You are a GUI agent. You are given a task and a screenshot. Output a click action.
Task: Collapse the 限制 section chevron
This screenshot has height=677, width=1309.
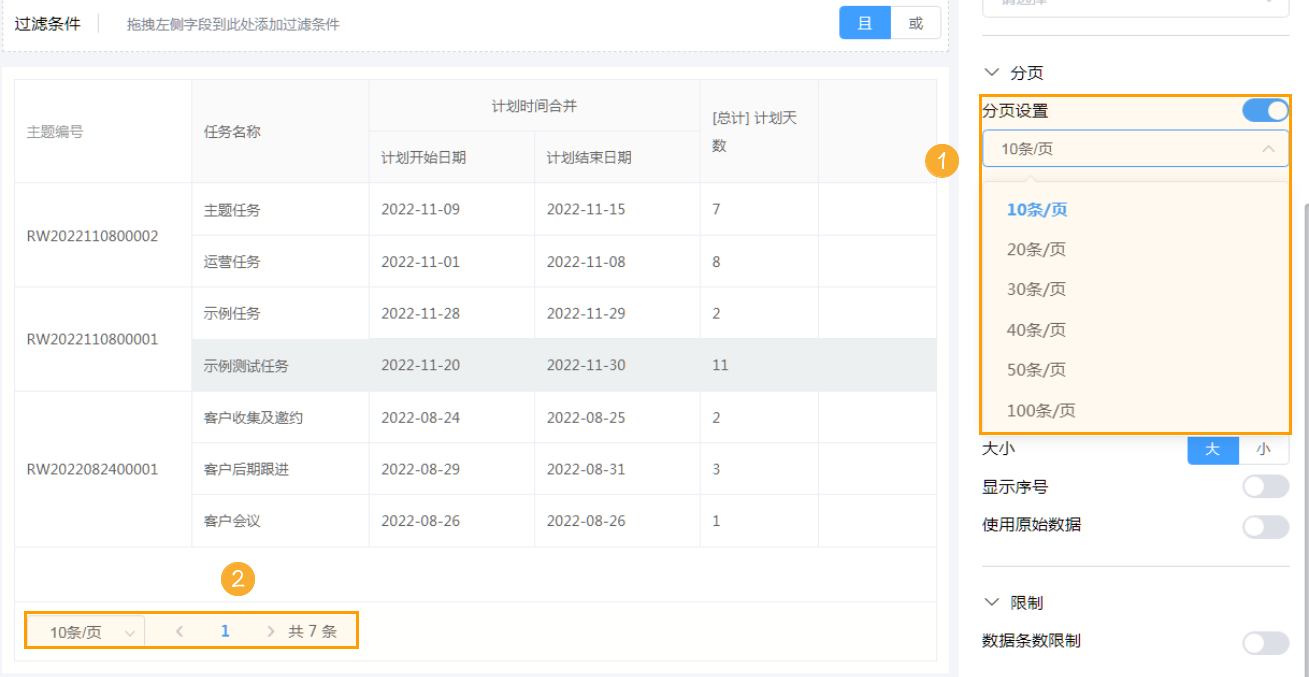[992, 602]
